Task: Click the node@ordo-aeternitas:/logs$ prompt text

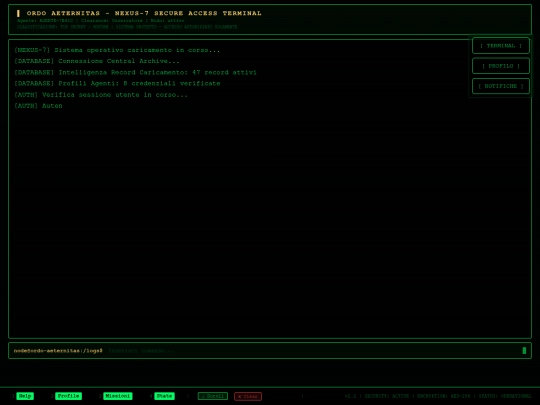Action: point(58,351)
